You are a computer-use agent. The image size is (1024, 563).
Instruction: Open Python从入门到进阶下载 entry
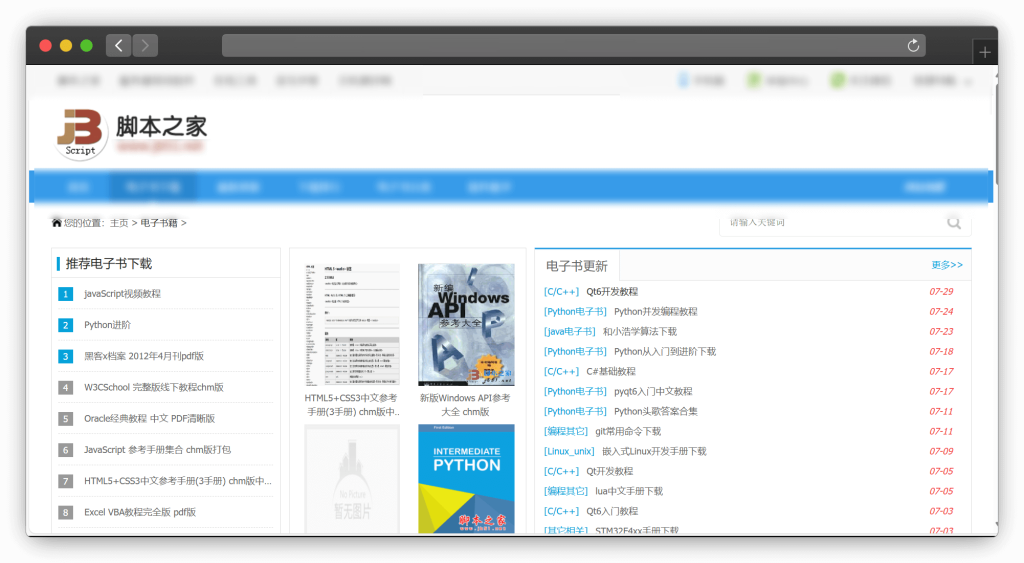[665, 351]
